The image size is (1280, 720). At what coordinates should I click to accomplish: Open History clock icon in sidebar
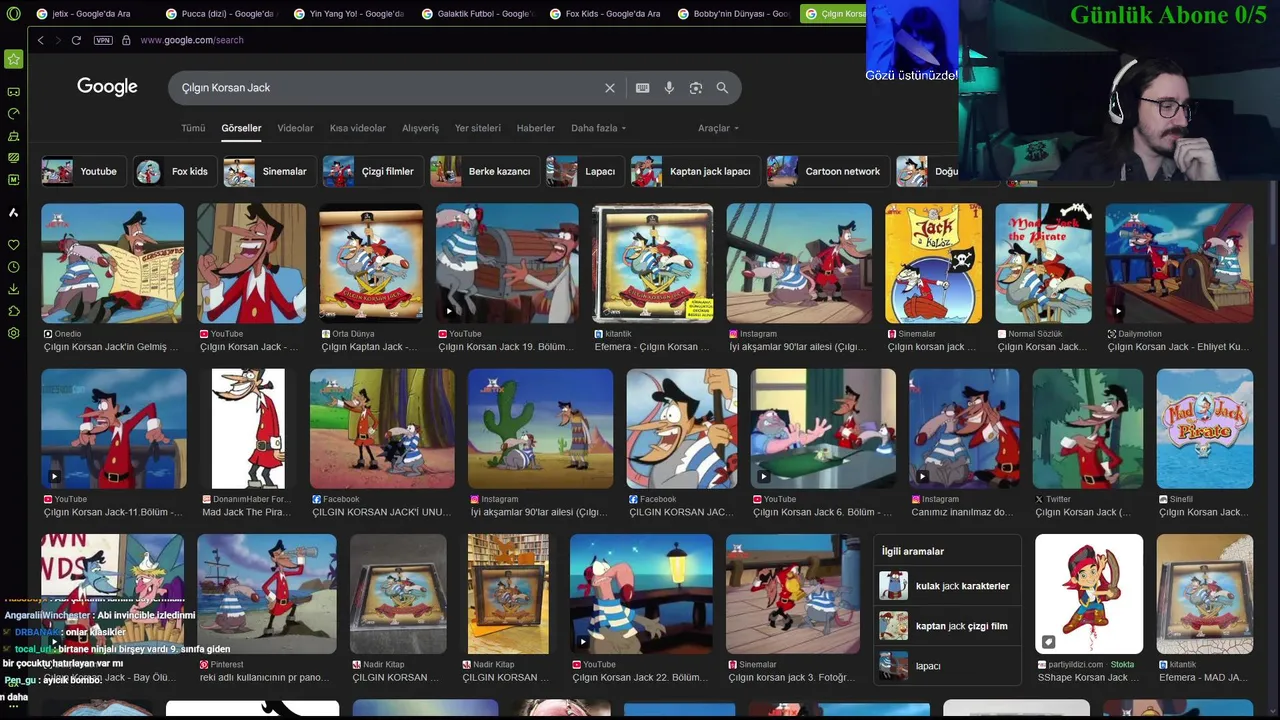[x=13, y=267]
